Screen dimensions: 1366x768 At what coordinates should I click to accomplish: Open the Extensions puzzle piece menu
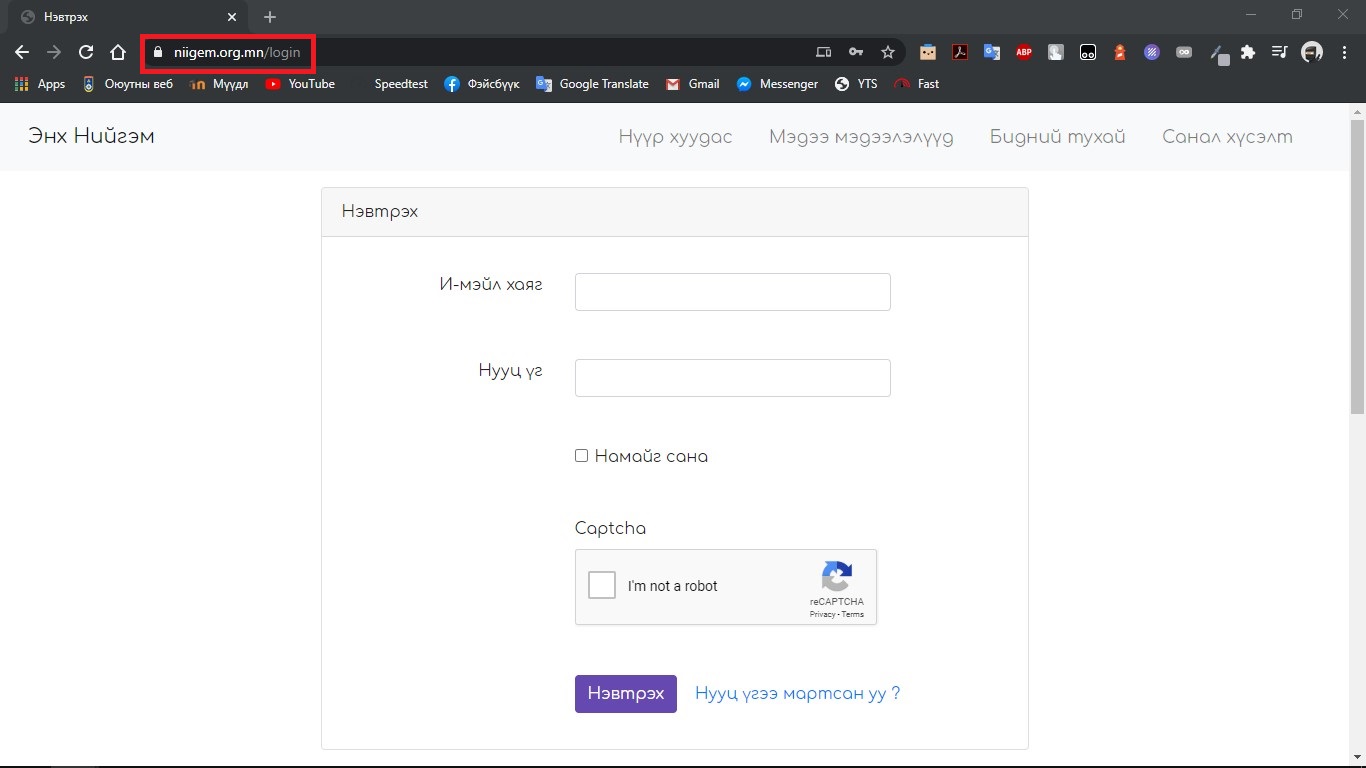click(1248, 52)
